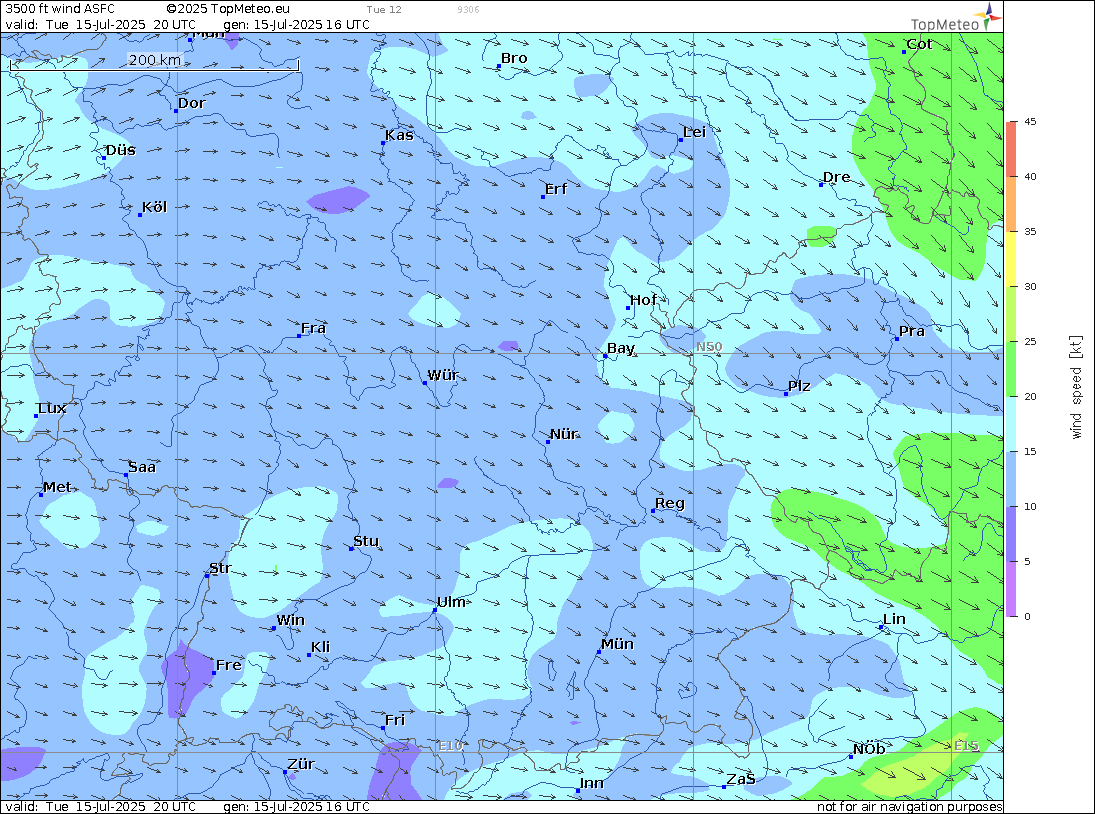Click the 'E15' longitude grid label
This screenshot has height=814, width=1095.
point(967,746)
